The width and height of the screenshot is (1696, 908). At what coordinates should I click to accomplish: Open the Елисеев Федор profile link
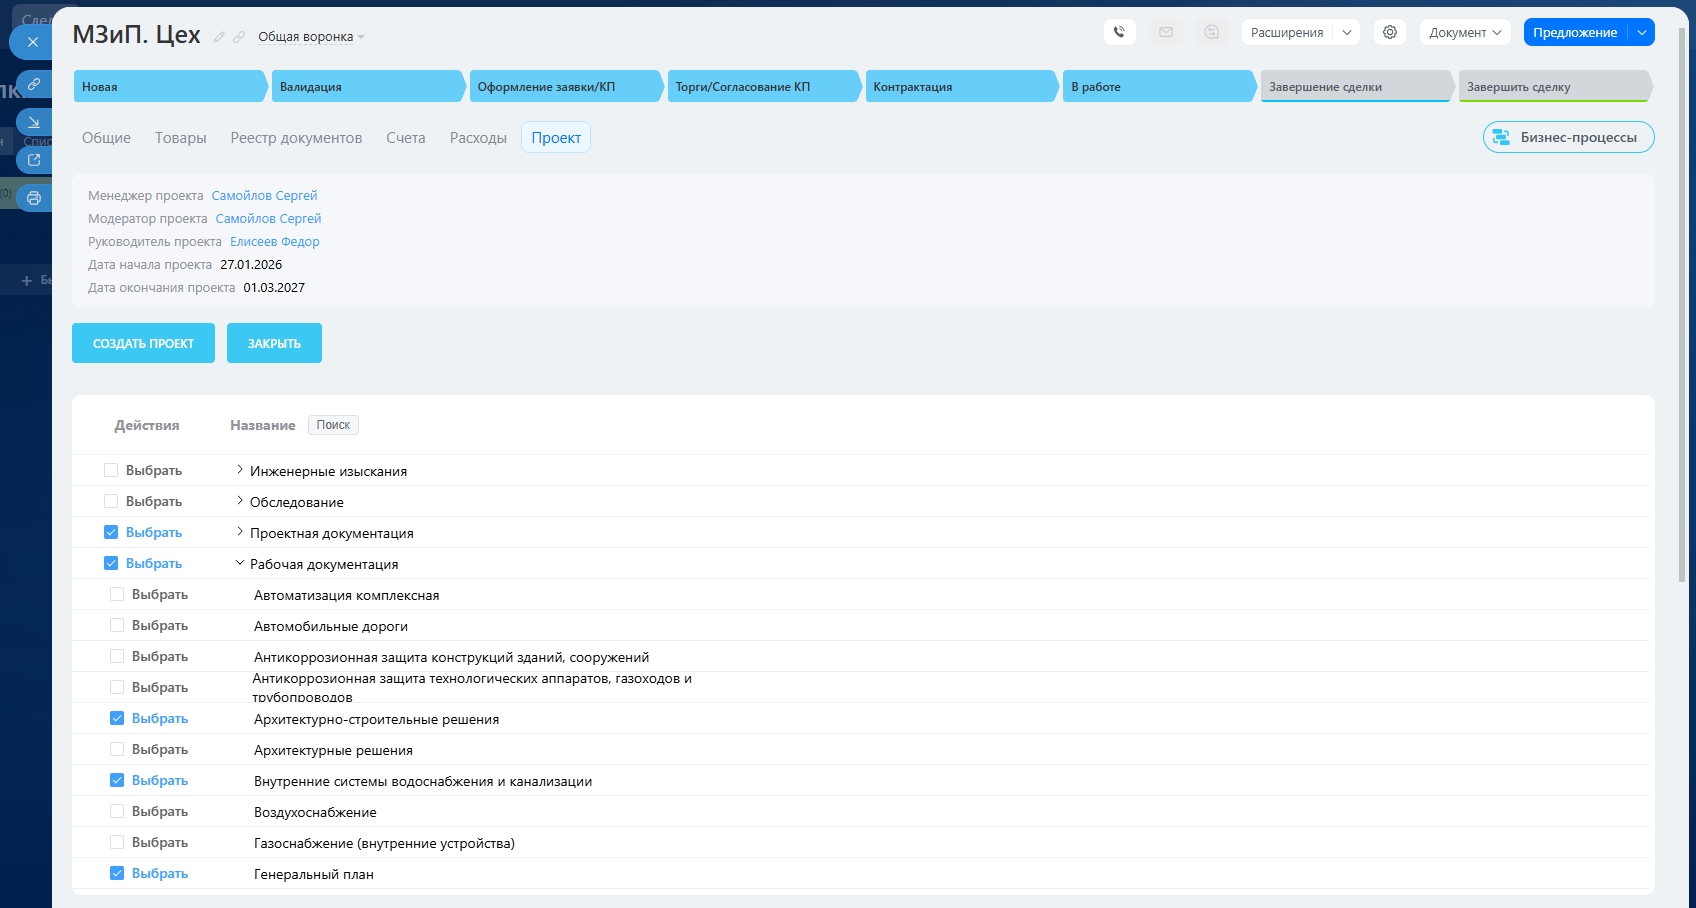point(274,241)
